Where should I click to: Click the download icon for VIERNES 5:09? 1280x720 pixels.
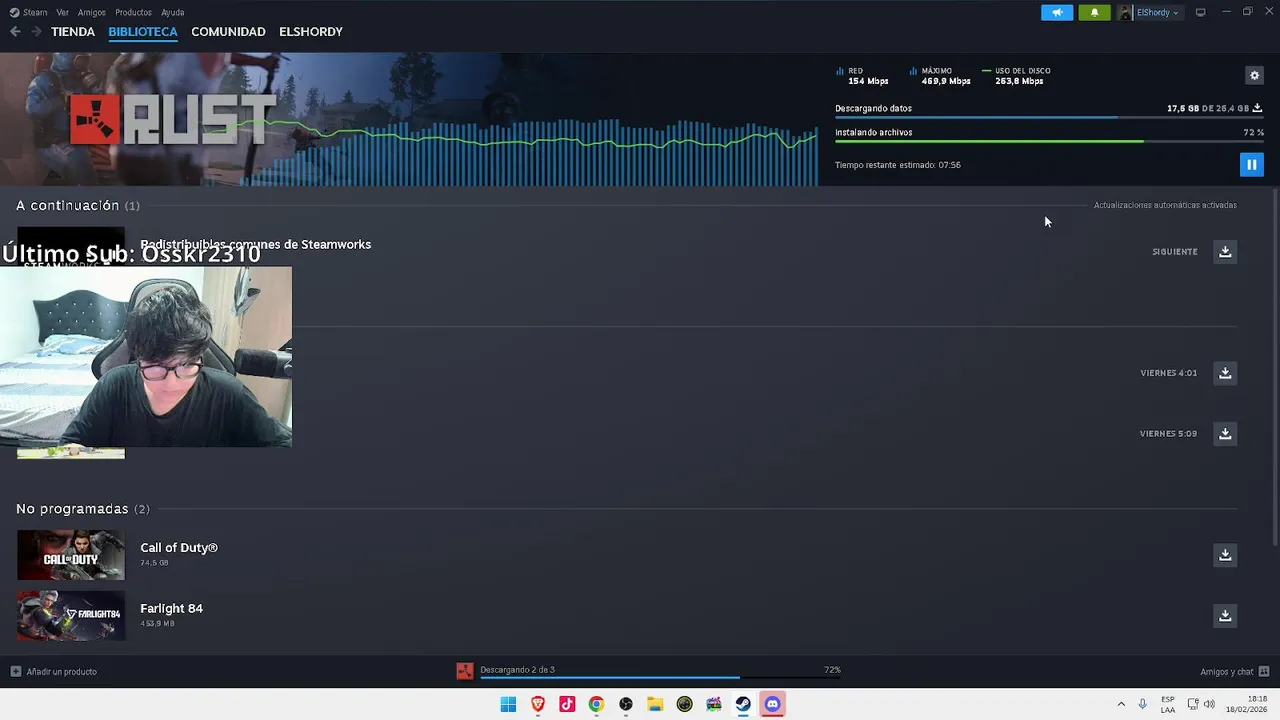coord(1225,434)
